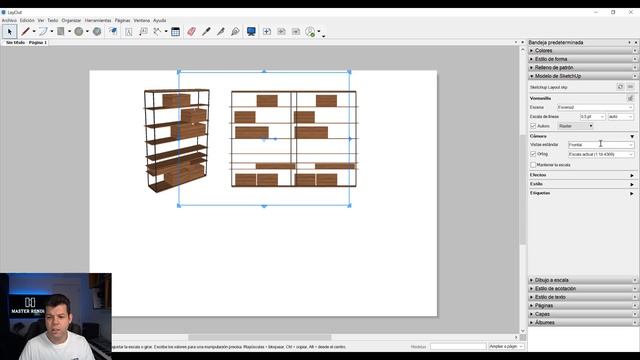Open the Escena dropdown
The height and width of the screenshot is (360, 640).
pyautogui.click(x=596, y=107)
